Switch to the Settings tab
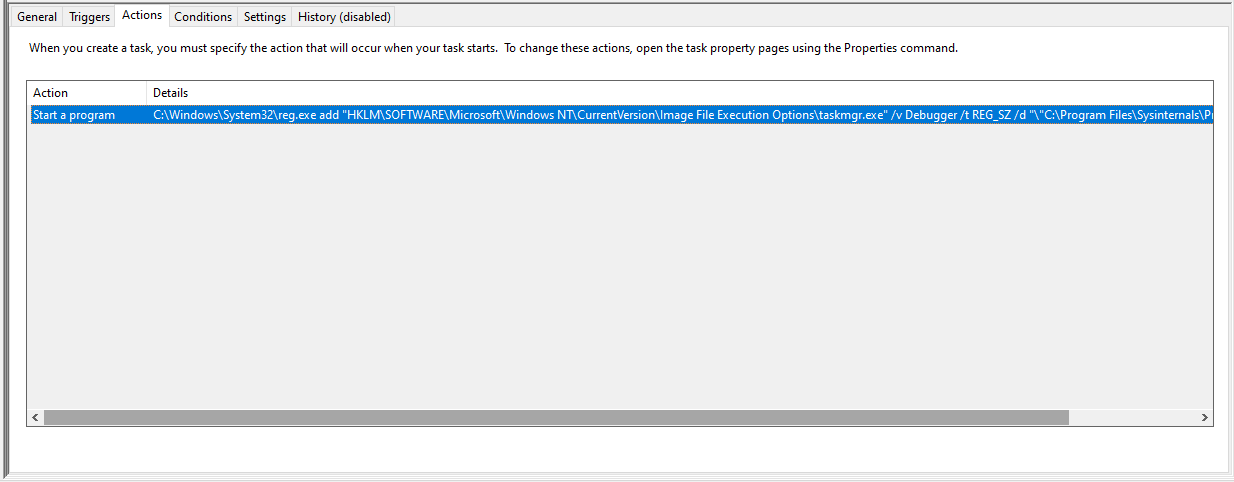 (265, 17)
